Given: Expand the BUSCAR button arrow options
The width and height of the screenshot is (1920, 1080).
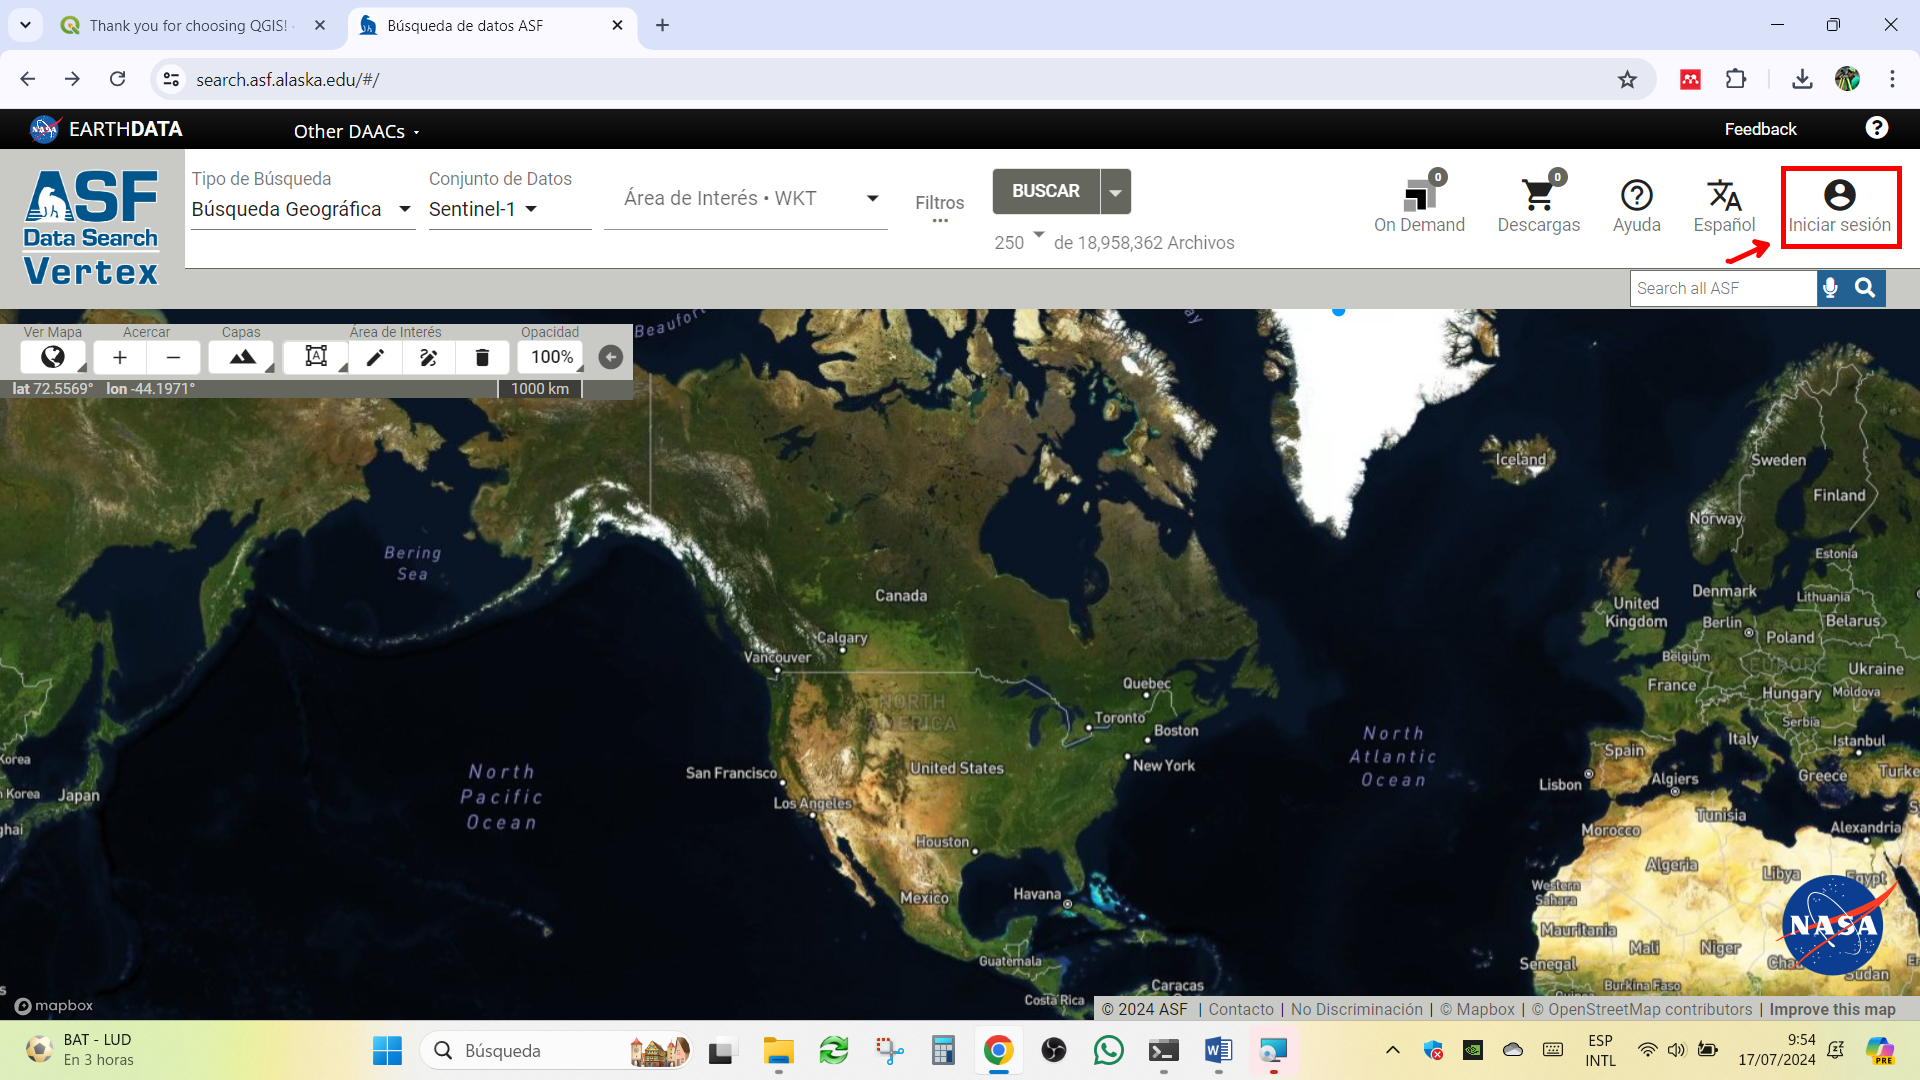Looking at the screenshot, I should [x=1116, y=192].
